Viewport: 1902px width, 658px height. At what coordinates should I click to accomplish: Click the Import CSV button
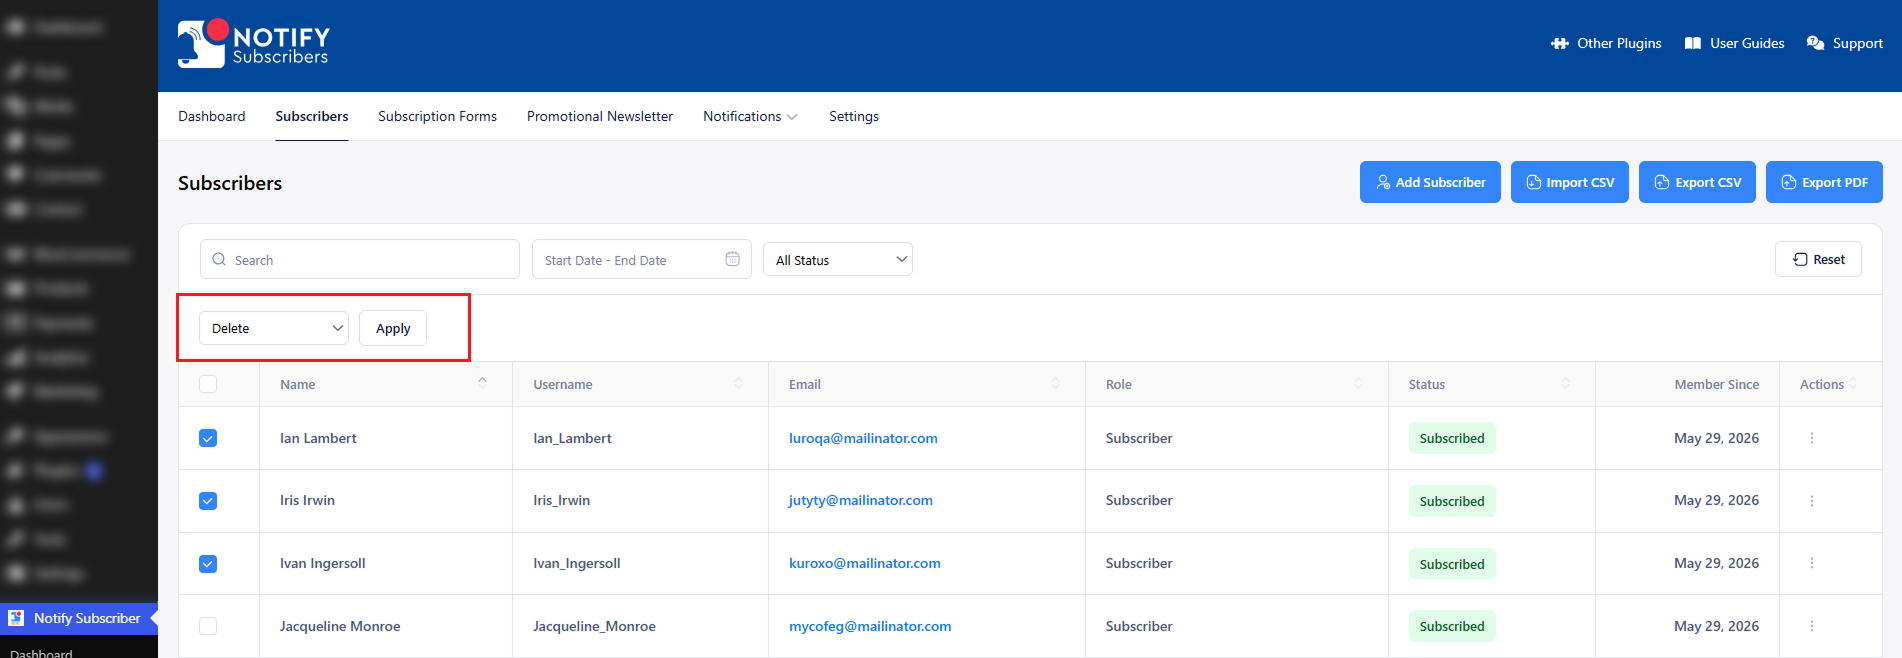click(x=1570, y=182)
